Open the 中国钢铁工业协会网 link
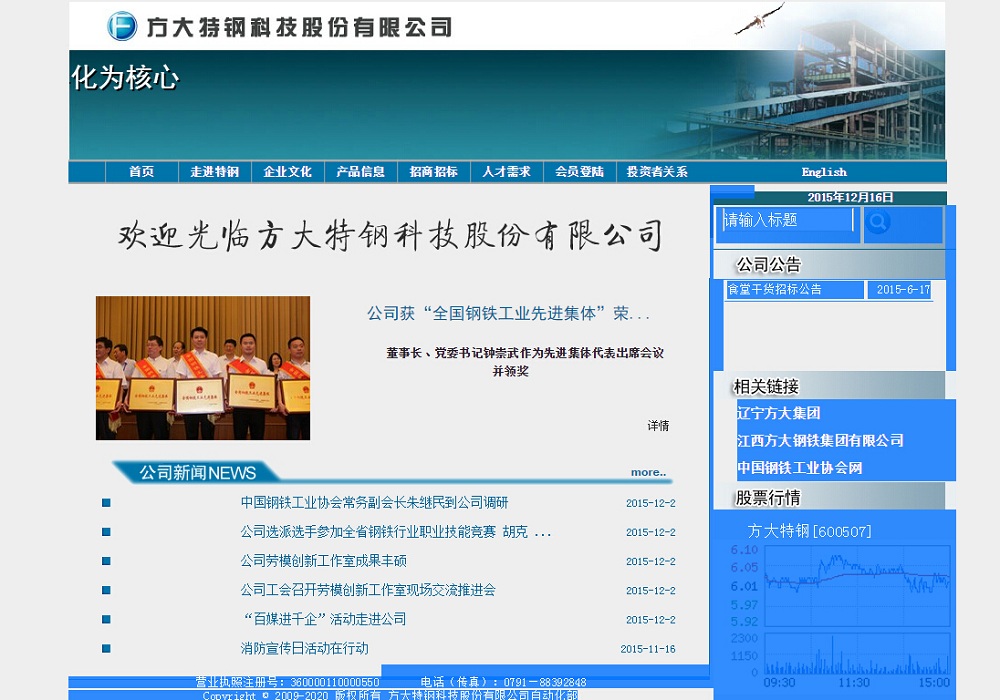This screenshot has height=700, width=1000. (x=800, y=468)
